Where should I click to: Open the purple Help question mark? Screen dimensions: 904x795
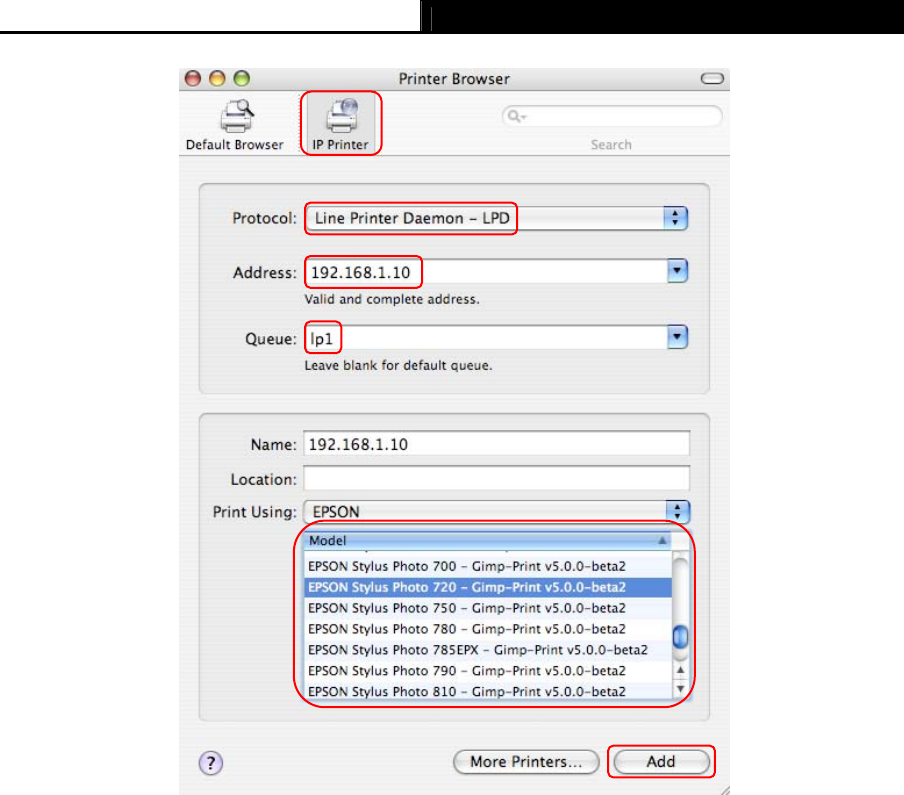point(211,763)
